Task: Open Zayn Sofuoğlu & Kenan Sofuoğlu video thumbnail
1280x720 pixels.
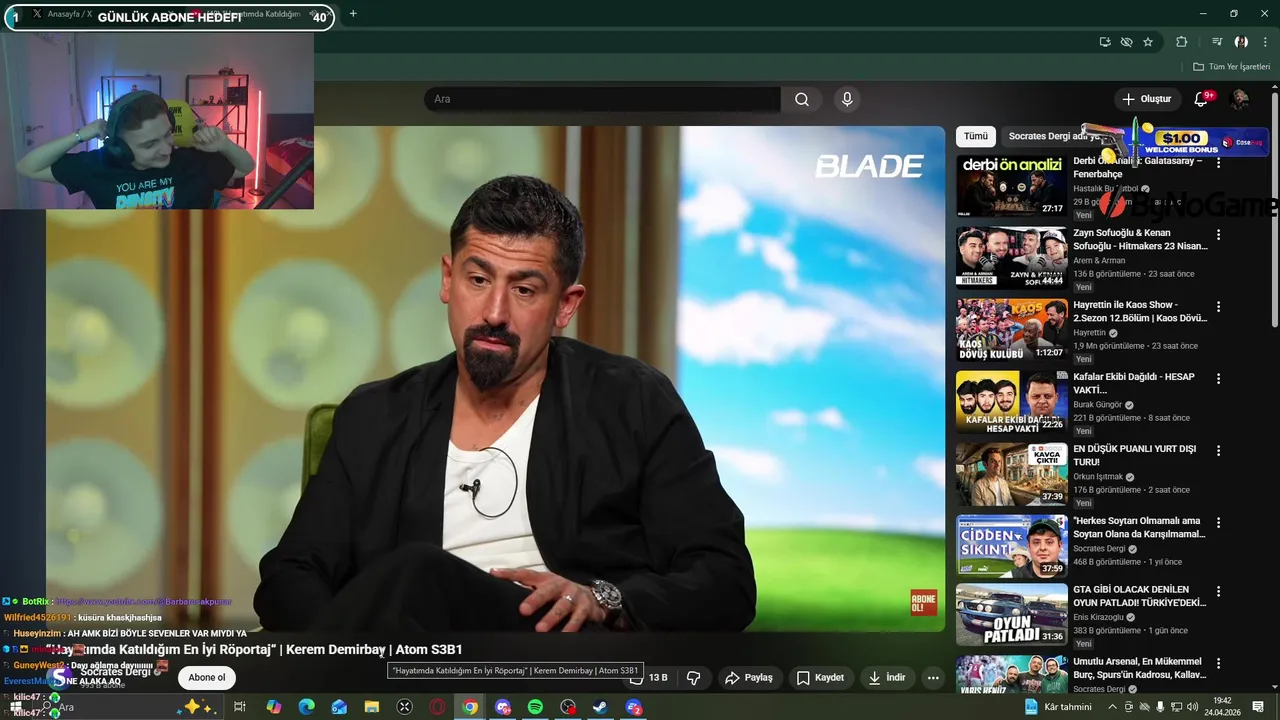Action: click(1011, 258)
